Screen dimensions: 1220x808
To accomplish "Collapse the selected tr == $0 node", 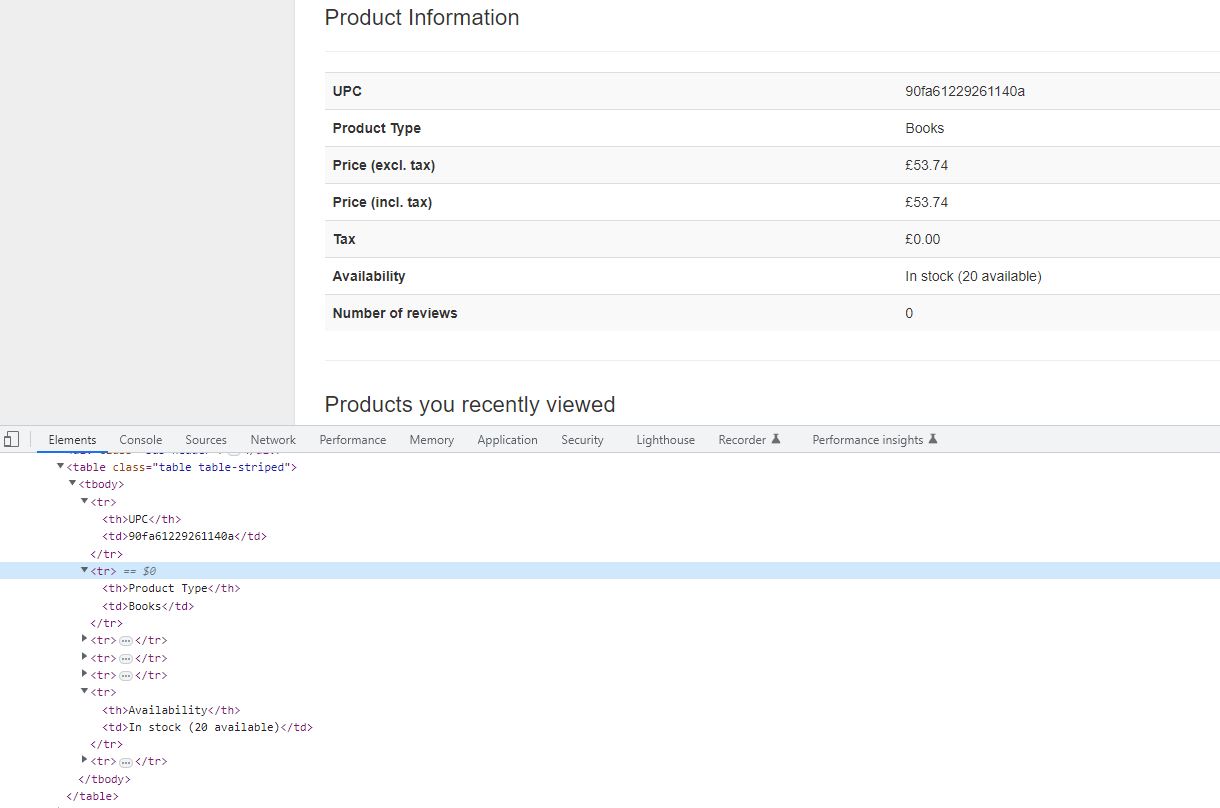I will pos(84,570).
